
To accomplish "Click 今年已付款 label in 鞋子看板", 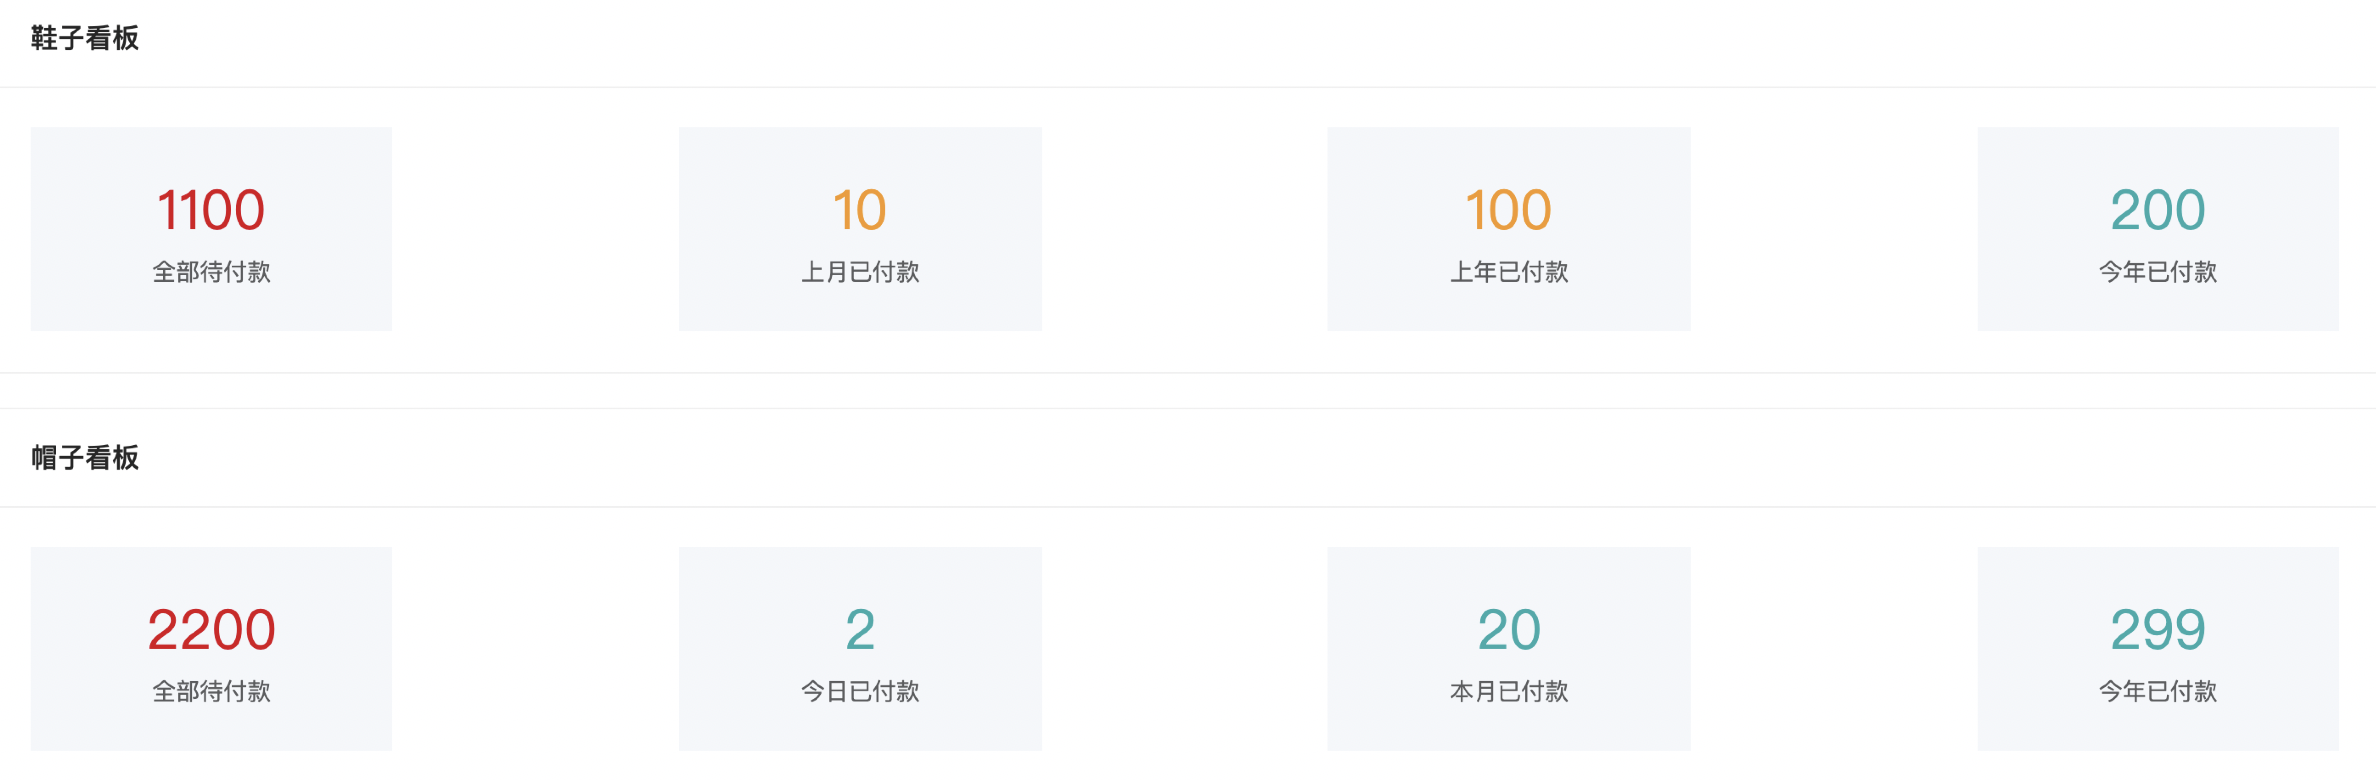I will (2157, 272).
